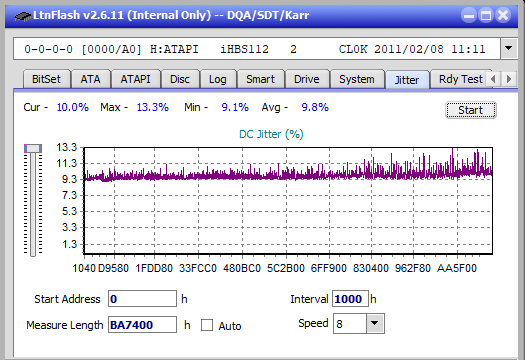Screen dimensions: 525x360
Task: Focus the Start Address input field
Action: (142, 299)
